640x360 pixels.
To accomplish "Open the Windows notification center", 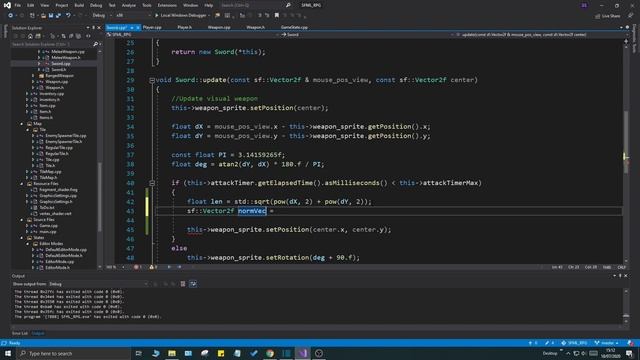I will (x=629, y=353).
